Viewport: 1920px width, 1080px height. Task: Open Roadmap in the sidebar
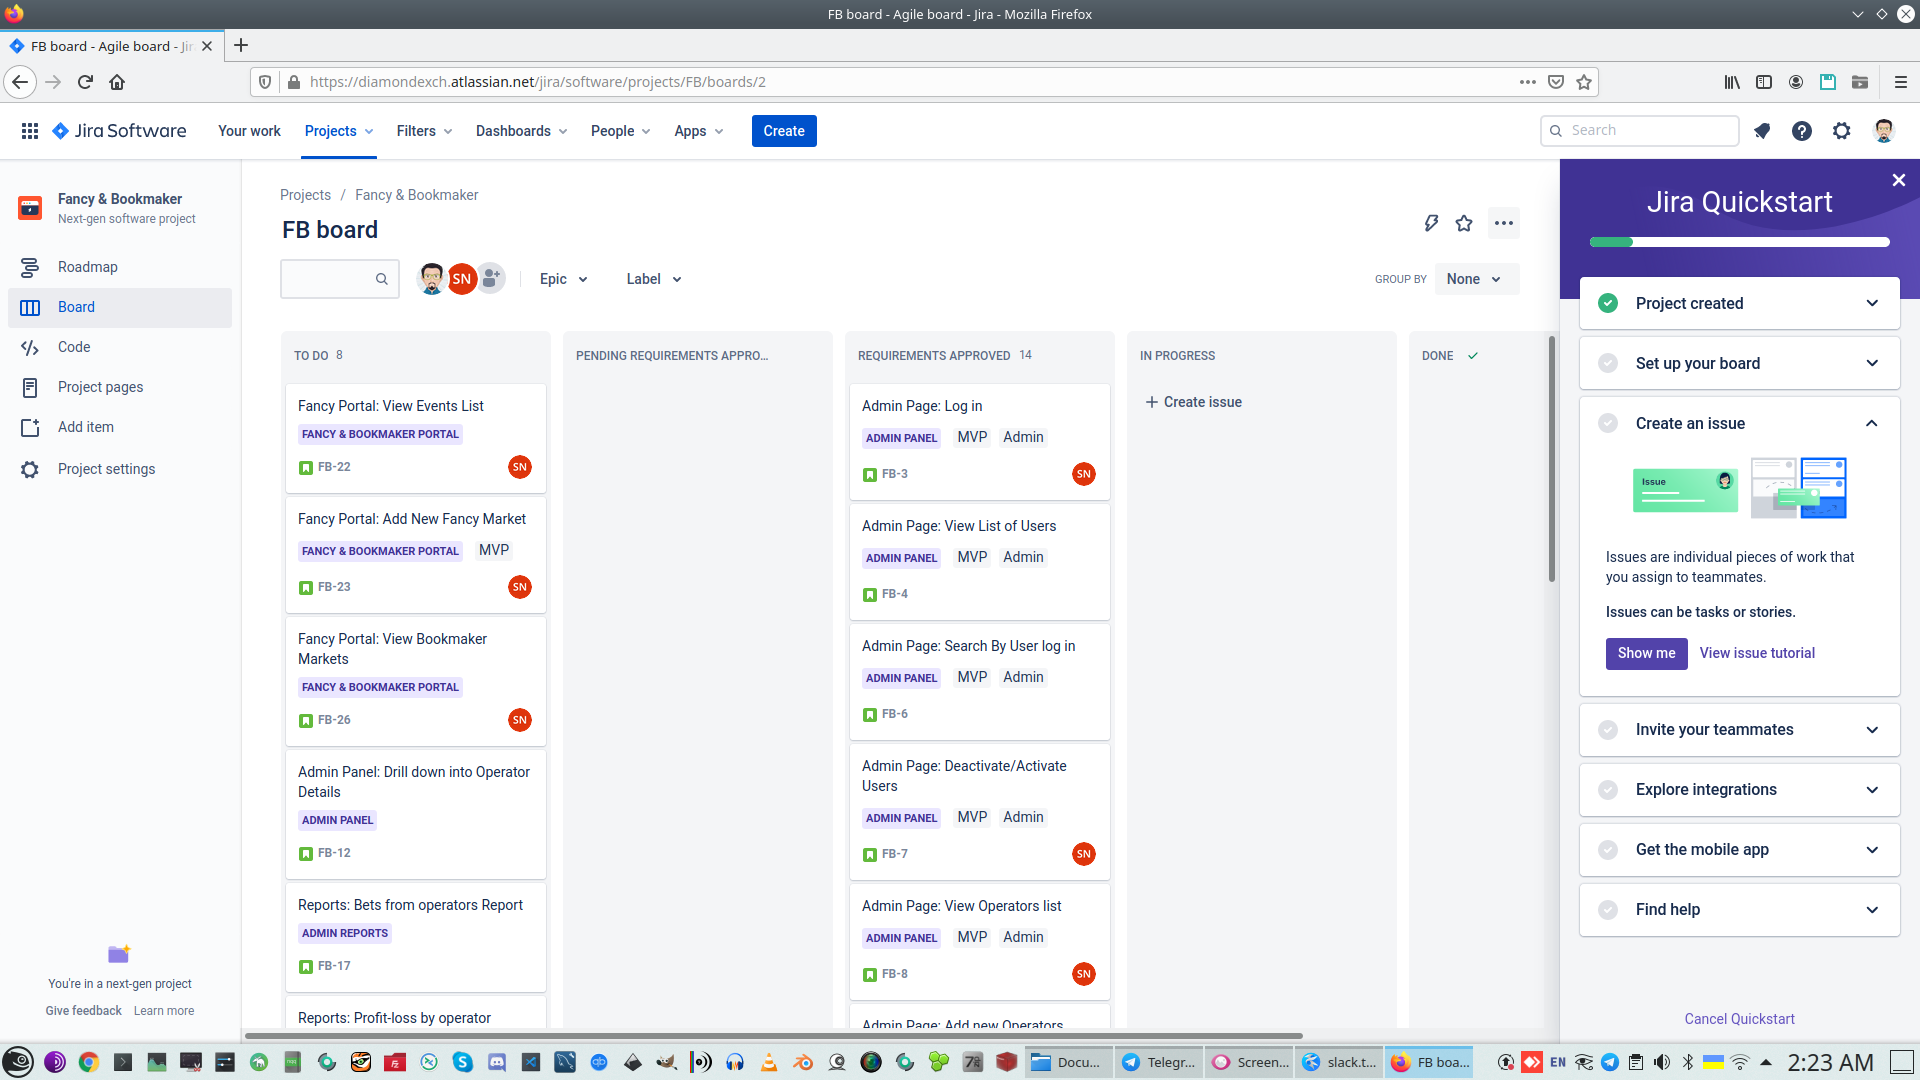(88, 267)
